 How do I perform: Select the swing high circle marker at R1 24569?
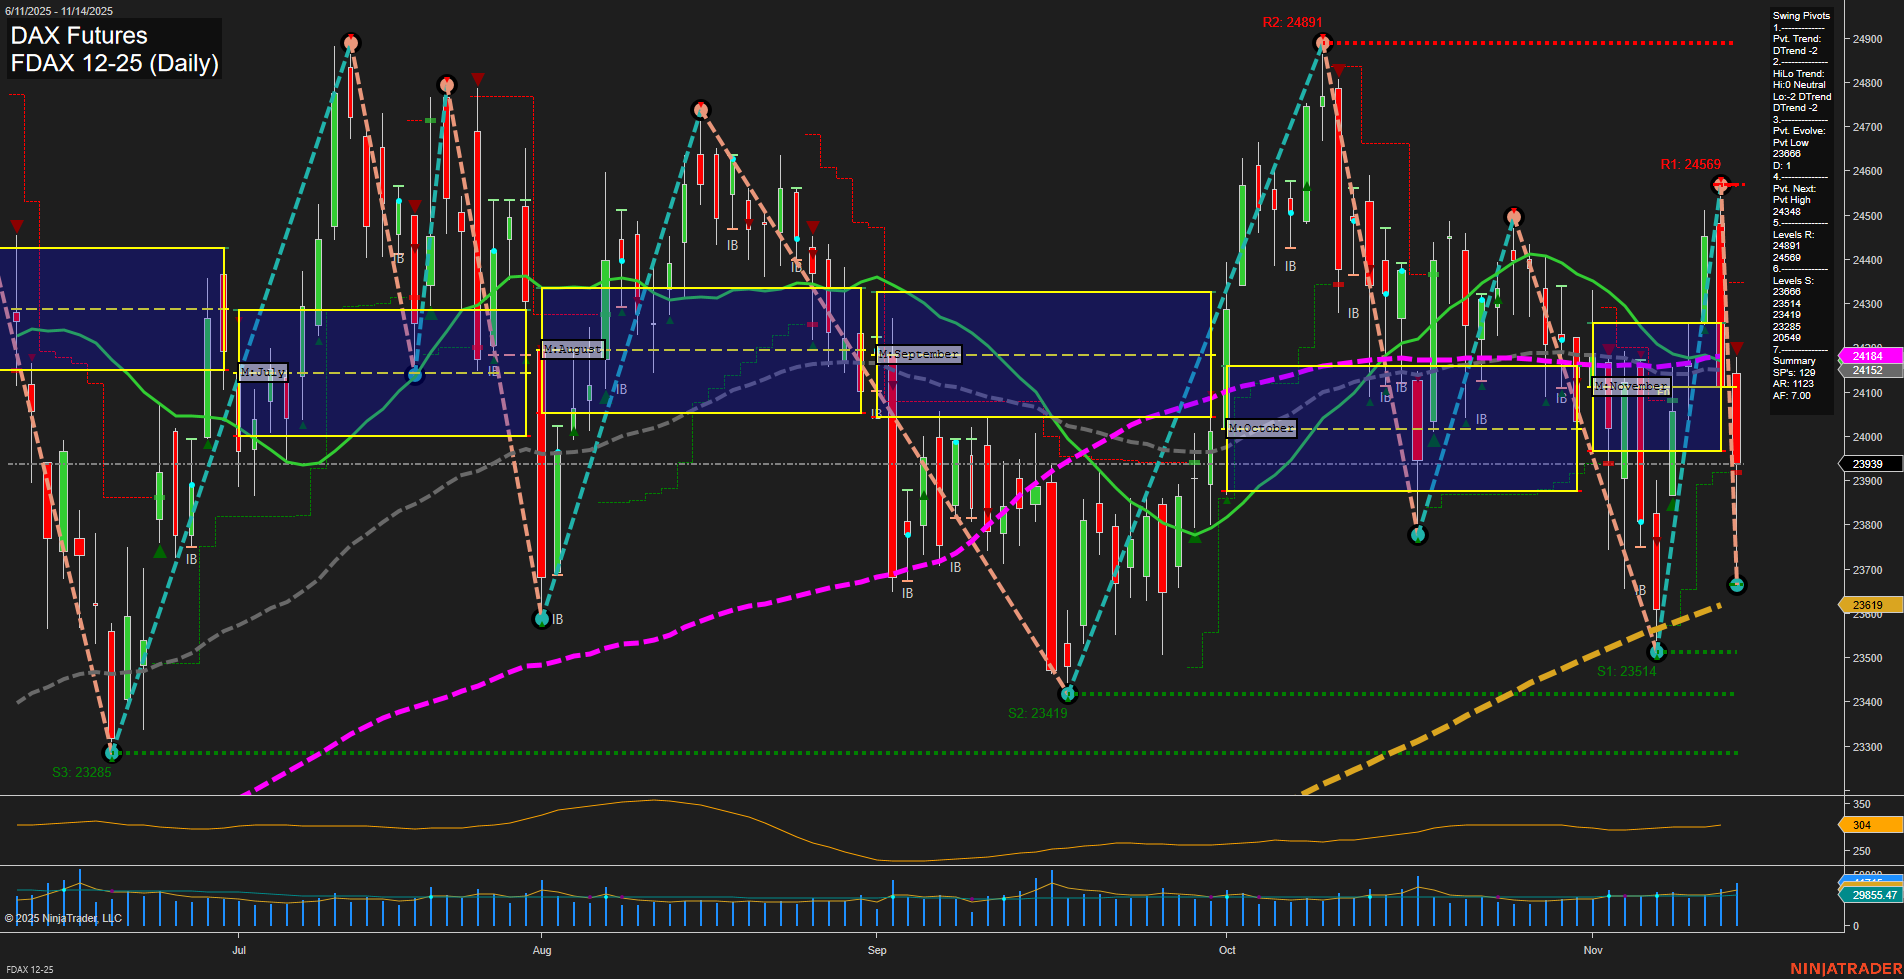(x=1720, y=185)
